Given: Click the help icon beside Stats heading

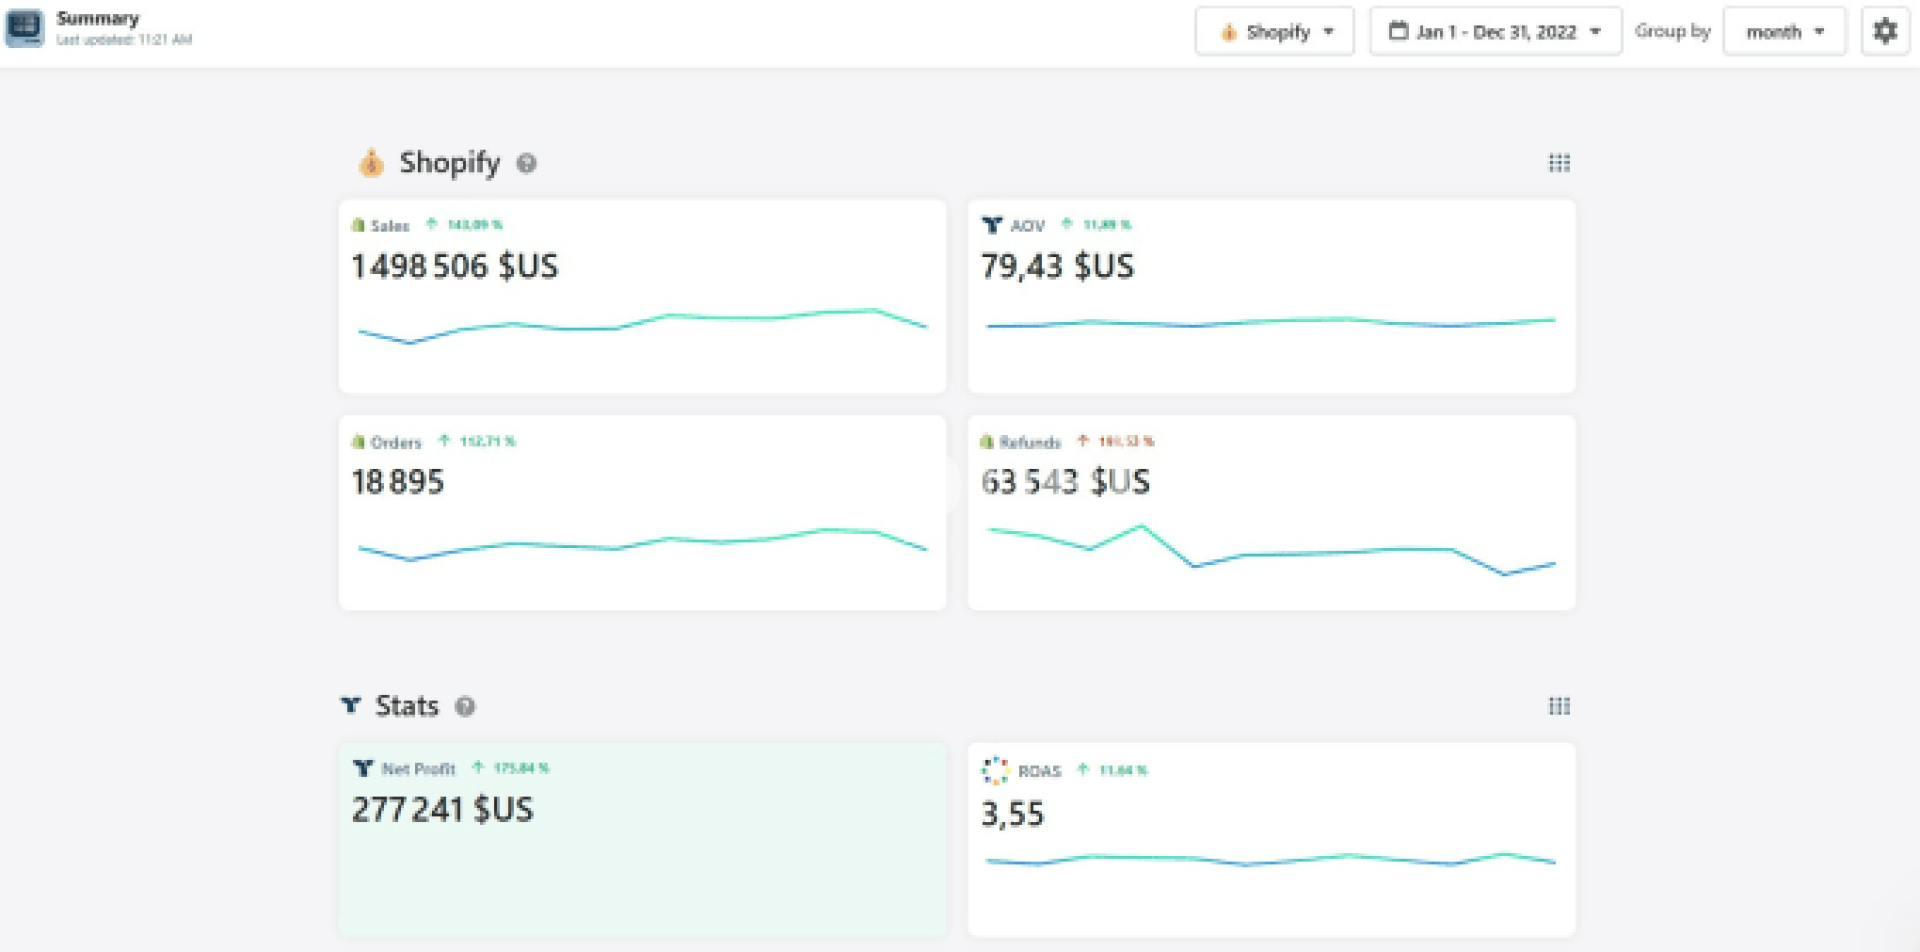Looking at the screenshot, I should coord(465,707).
